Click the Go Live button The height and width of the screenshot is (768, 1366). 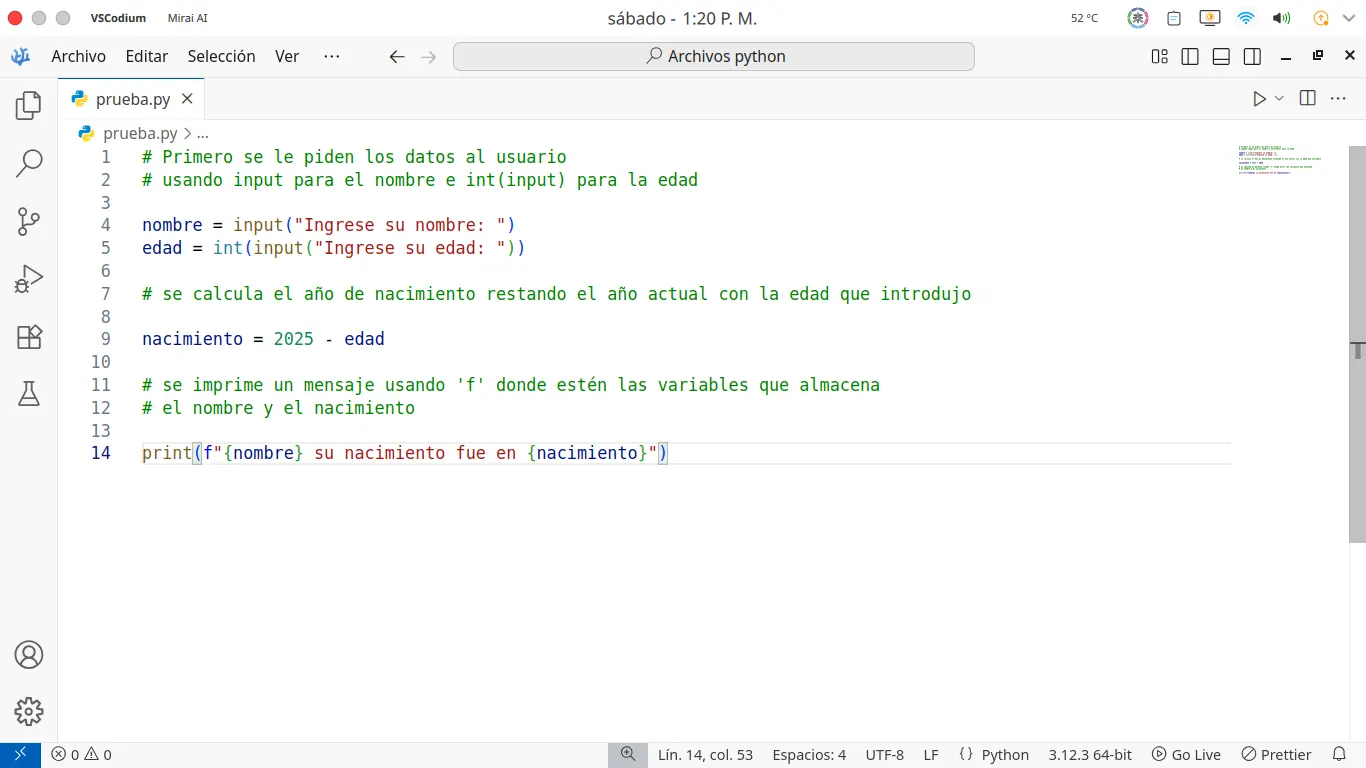[1186, 755]
